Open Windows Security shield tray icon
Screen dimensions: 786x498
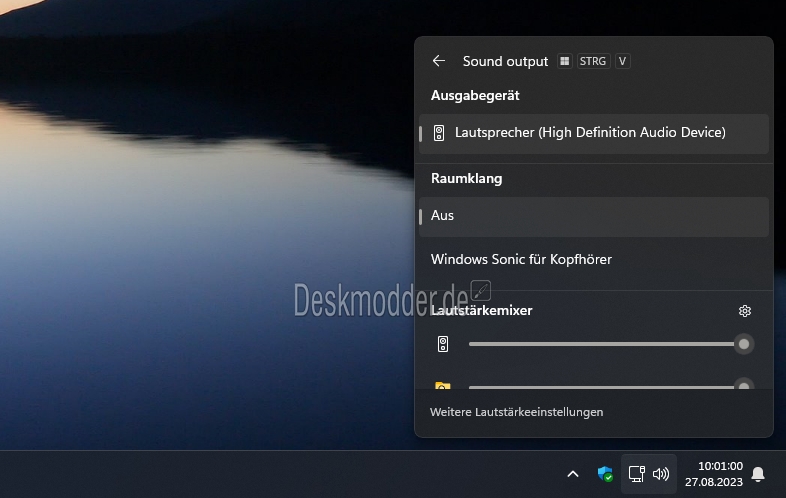(606, 474)
